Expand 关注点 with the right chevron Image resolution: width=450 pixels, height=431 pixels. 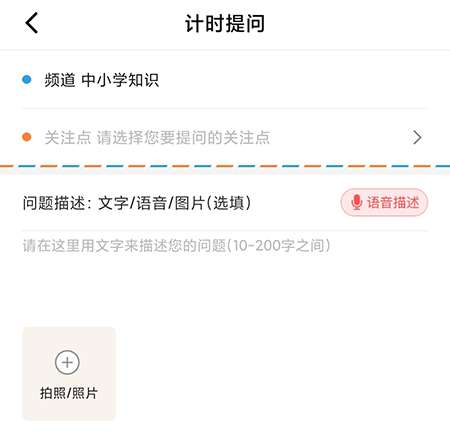point(417,137)
